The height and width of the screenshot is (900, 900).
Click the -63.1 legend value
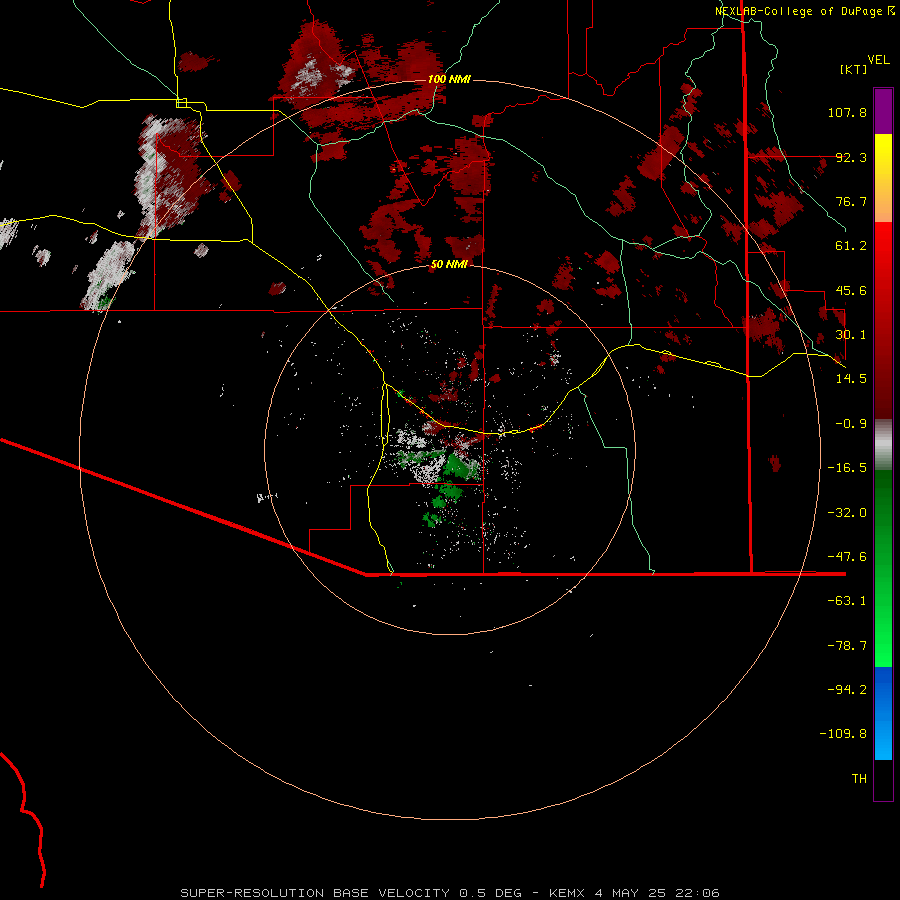(847, 601)
